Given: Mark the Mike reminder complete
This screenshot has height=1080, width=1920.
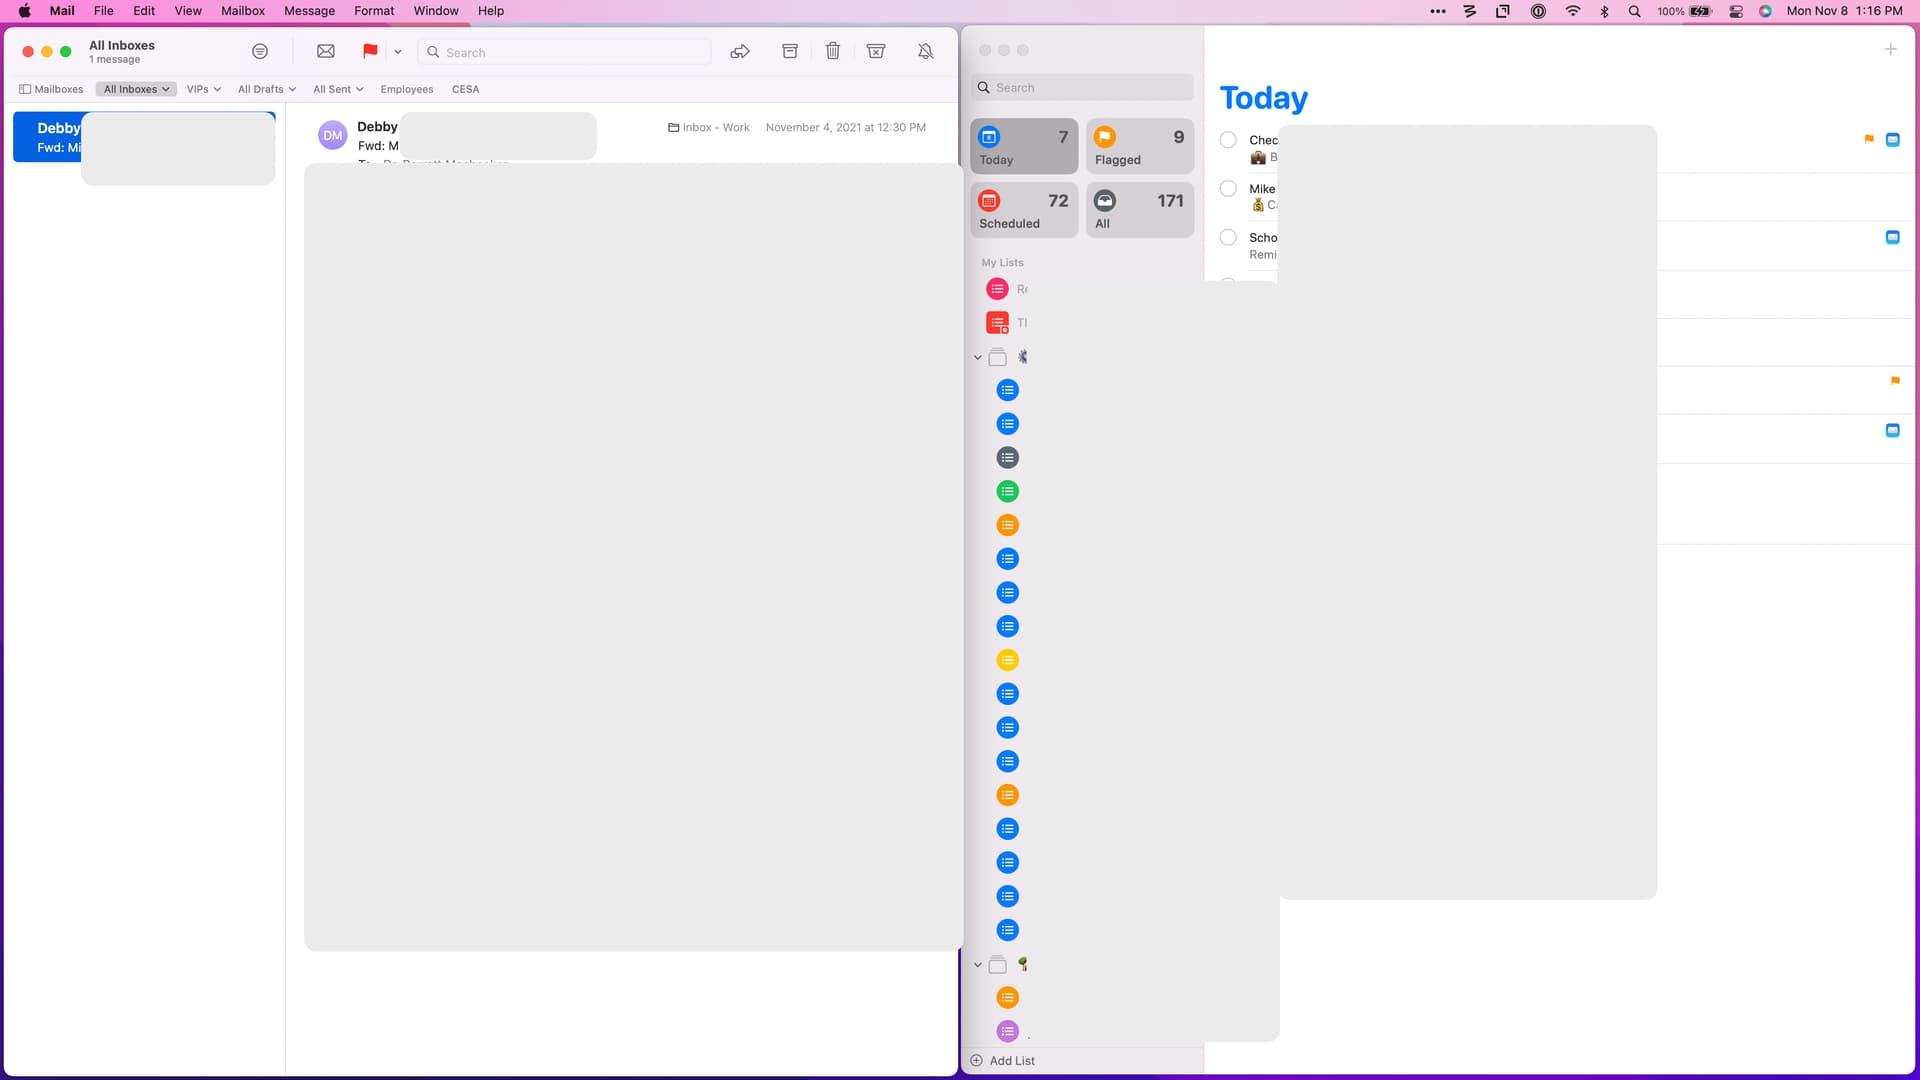Looking at the screenshot, I should pyautogui.click(x=1228, y=189).
